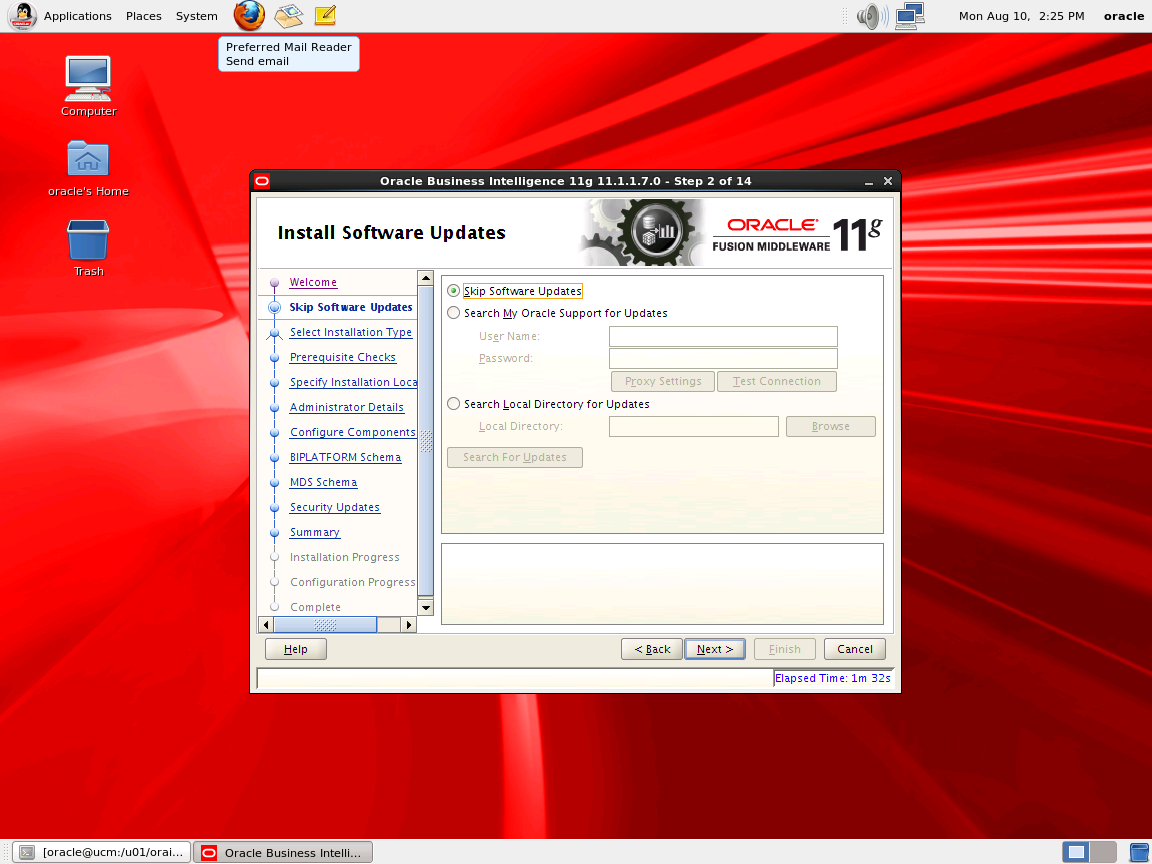Image resolution: width=1152 pixels, height=864 pixels.
Task: Click the volume speaker icon
Action: click(872, 15)
